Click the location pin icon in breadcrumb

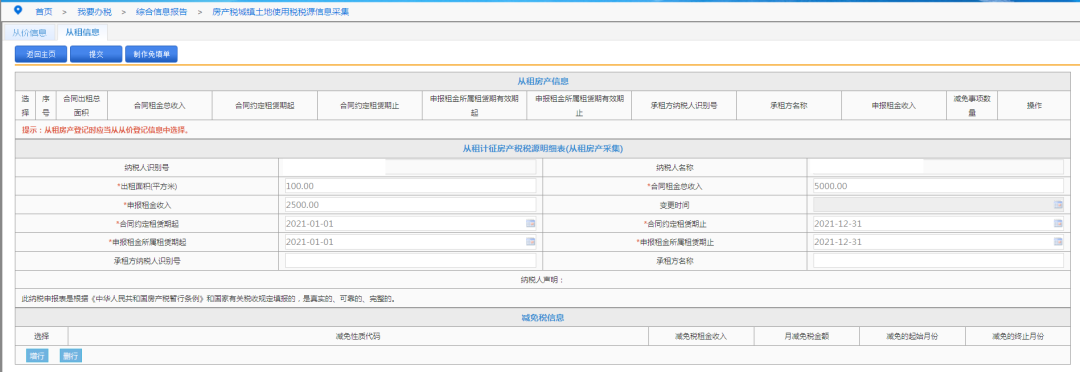[x=18, y=10]
